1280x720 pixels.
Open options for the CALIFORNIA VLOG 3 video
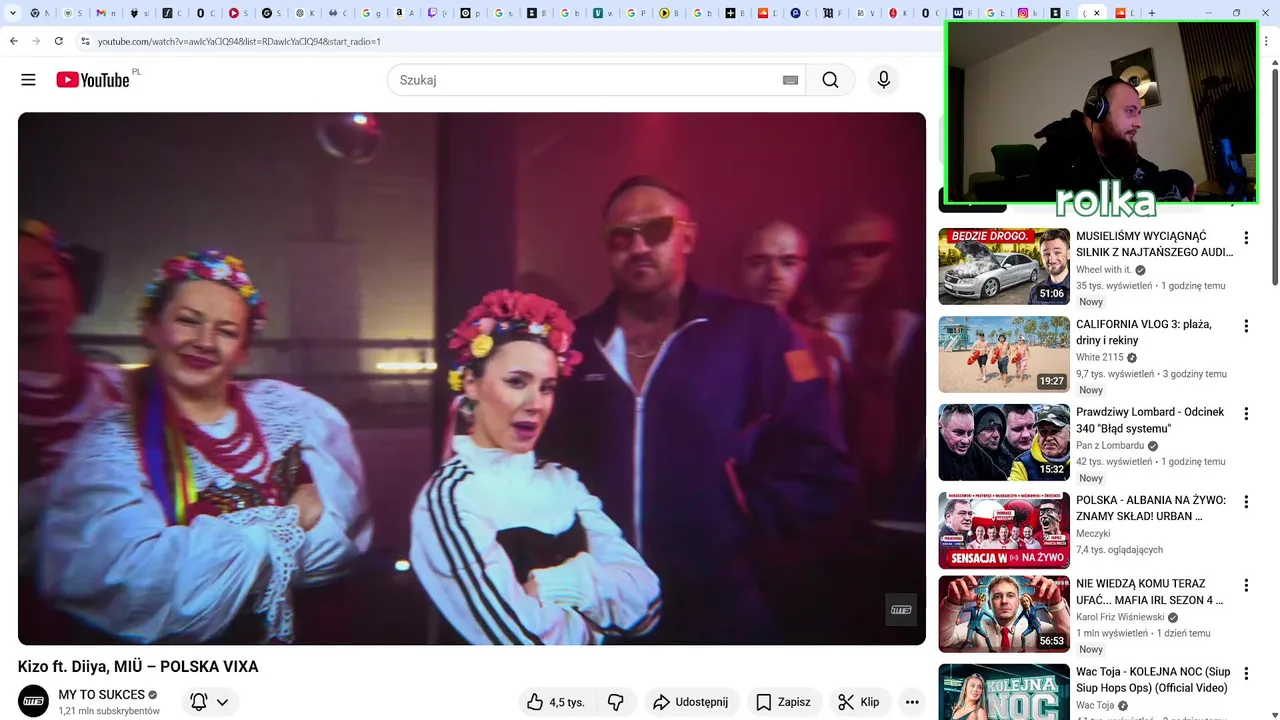(x=1246, y=326)
